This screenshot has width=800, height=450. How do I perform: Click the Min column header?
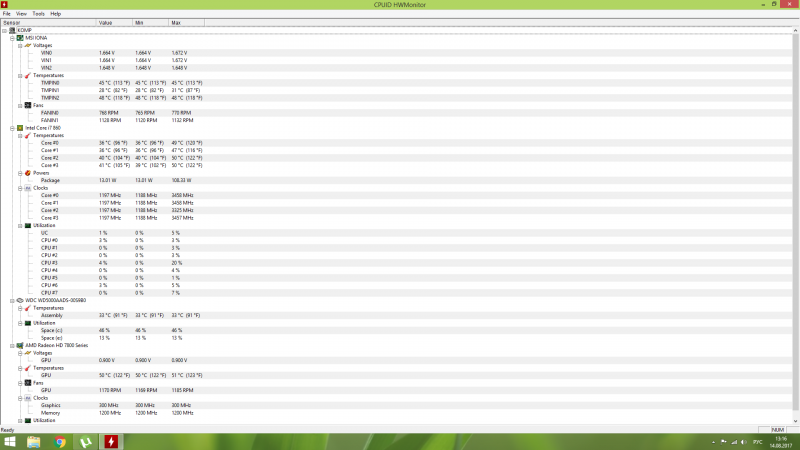click(x=151, y=23)
